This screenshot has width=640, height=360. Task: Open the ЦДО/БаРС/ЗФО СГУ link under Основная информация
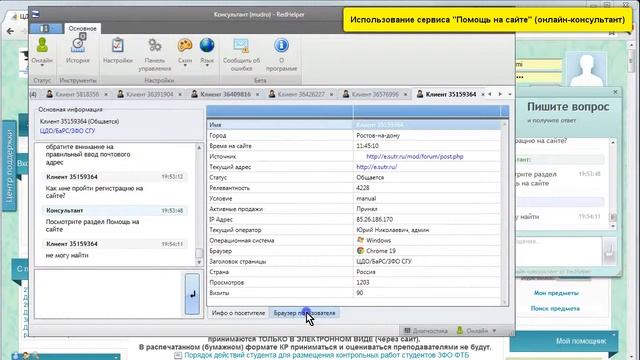click(x=67, y=131)
